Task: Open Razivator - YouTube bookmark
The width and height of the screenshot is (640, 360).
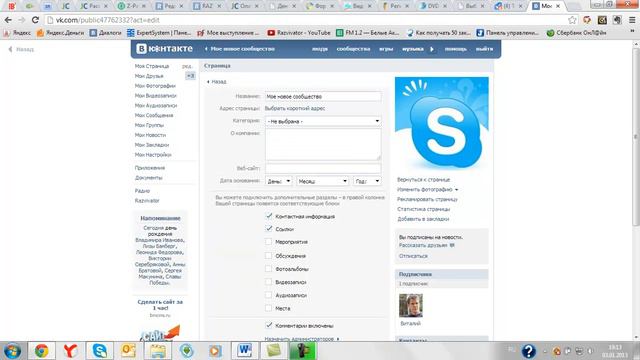Action: [298, 33]
